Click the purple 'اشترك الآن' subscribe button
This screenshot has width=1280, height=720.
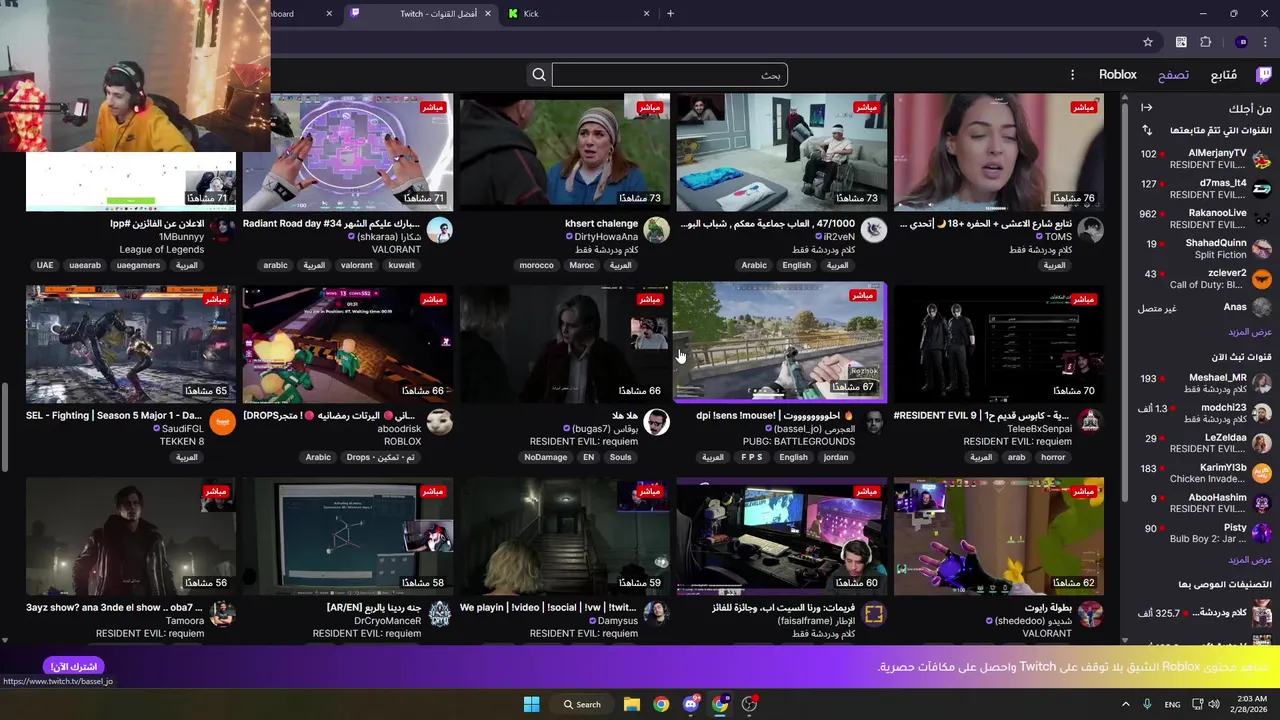click(74, 666)
